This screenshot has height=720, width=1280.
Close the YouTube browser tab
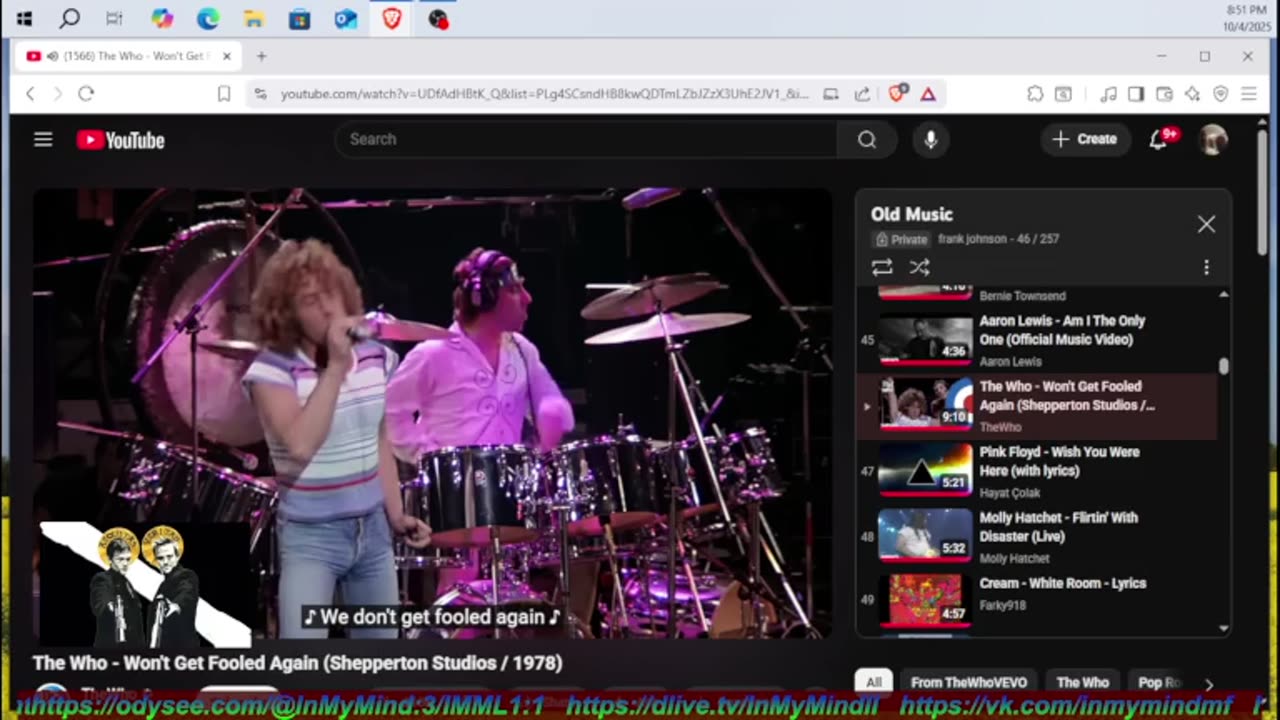[226, 56]
